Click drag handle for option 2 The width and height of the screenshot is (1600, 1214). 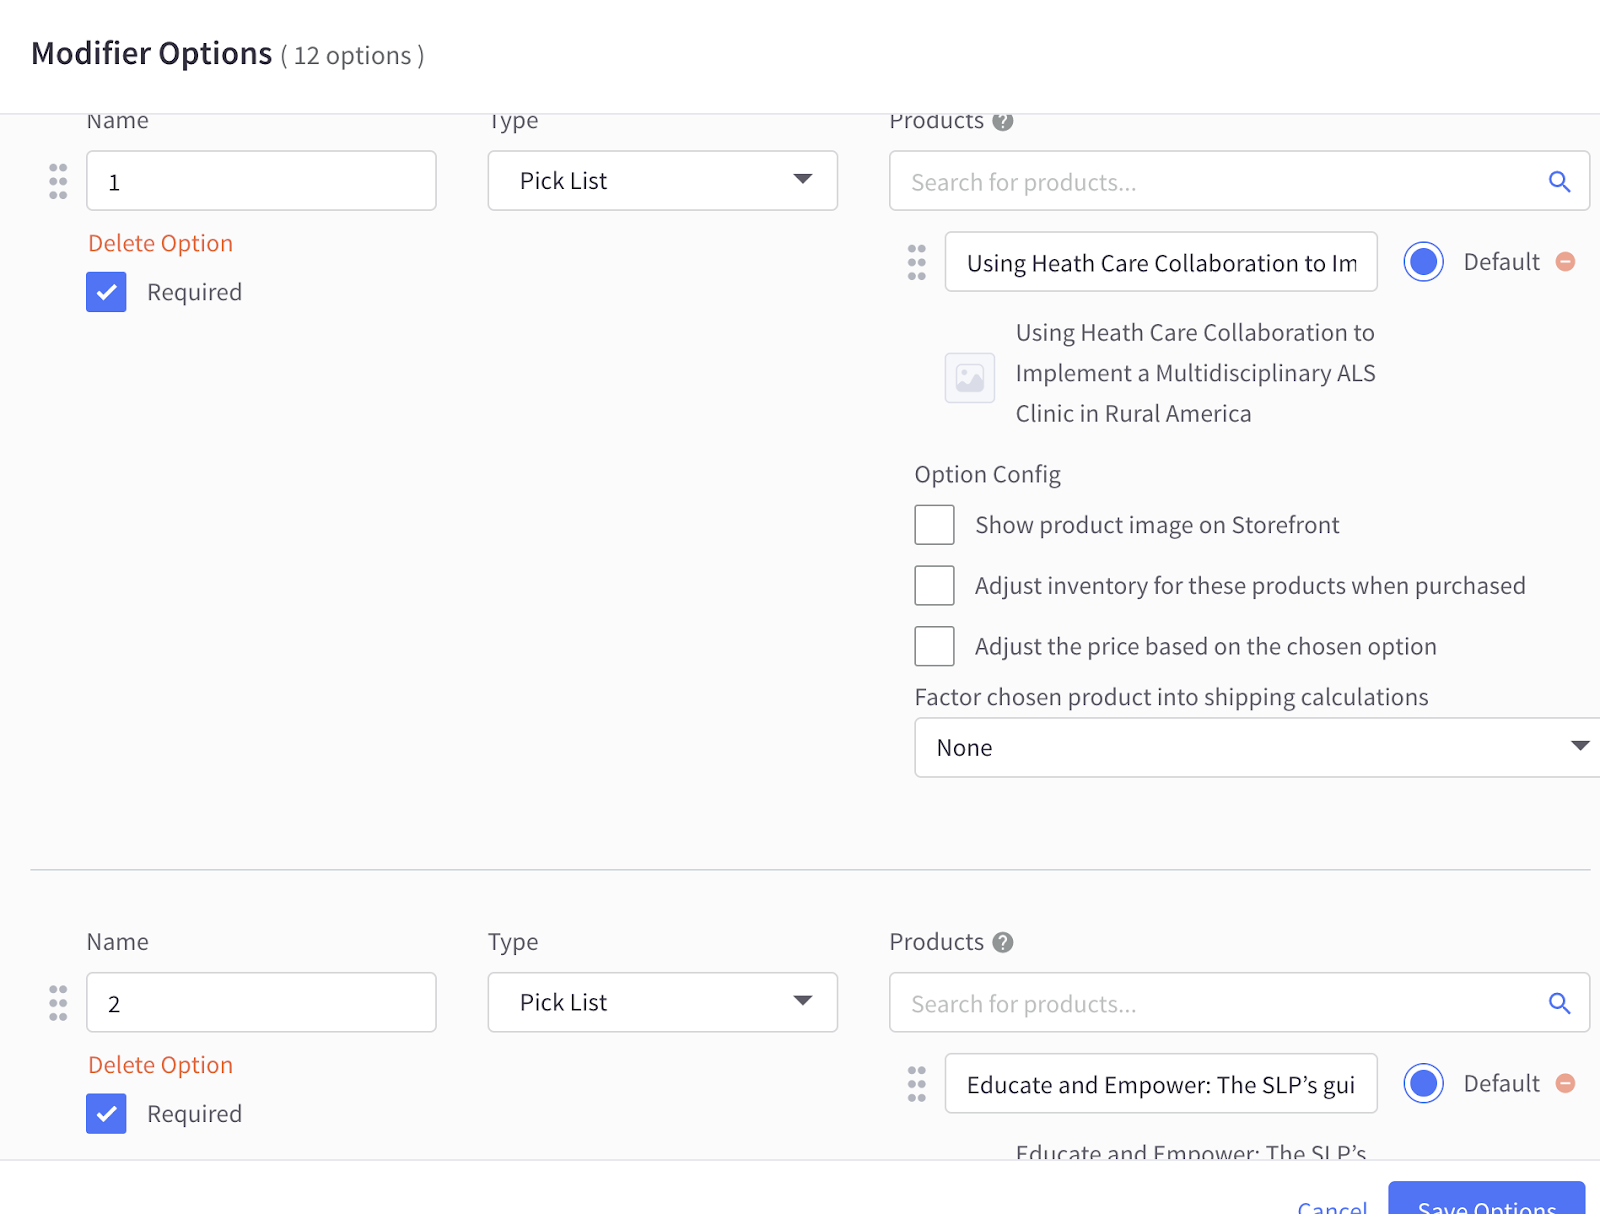pos(58,1003)
